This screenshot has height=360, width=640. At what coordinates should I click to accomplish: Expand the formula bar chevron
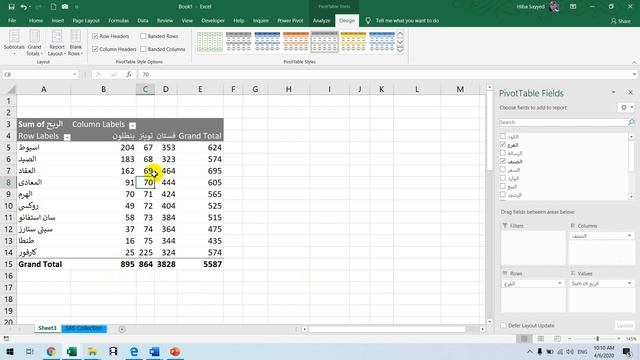(634, 74)
